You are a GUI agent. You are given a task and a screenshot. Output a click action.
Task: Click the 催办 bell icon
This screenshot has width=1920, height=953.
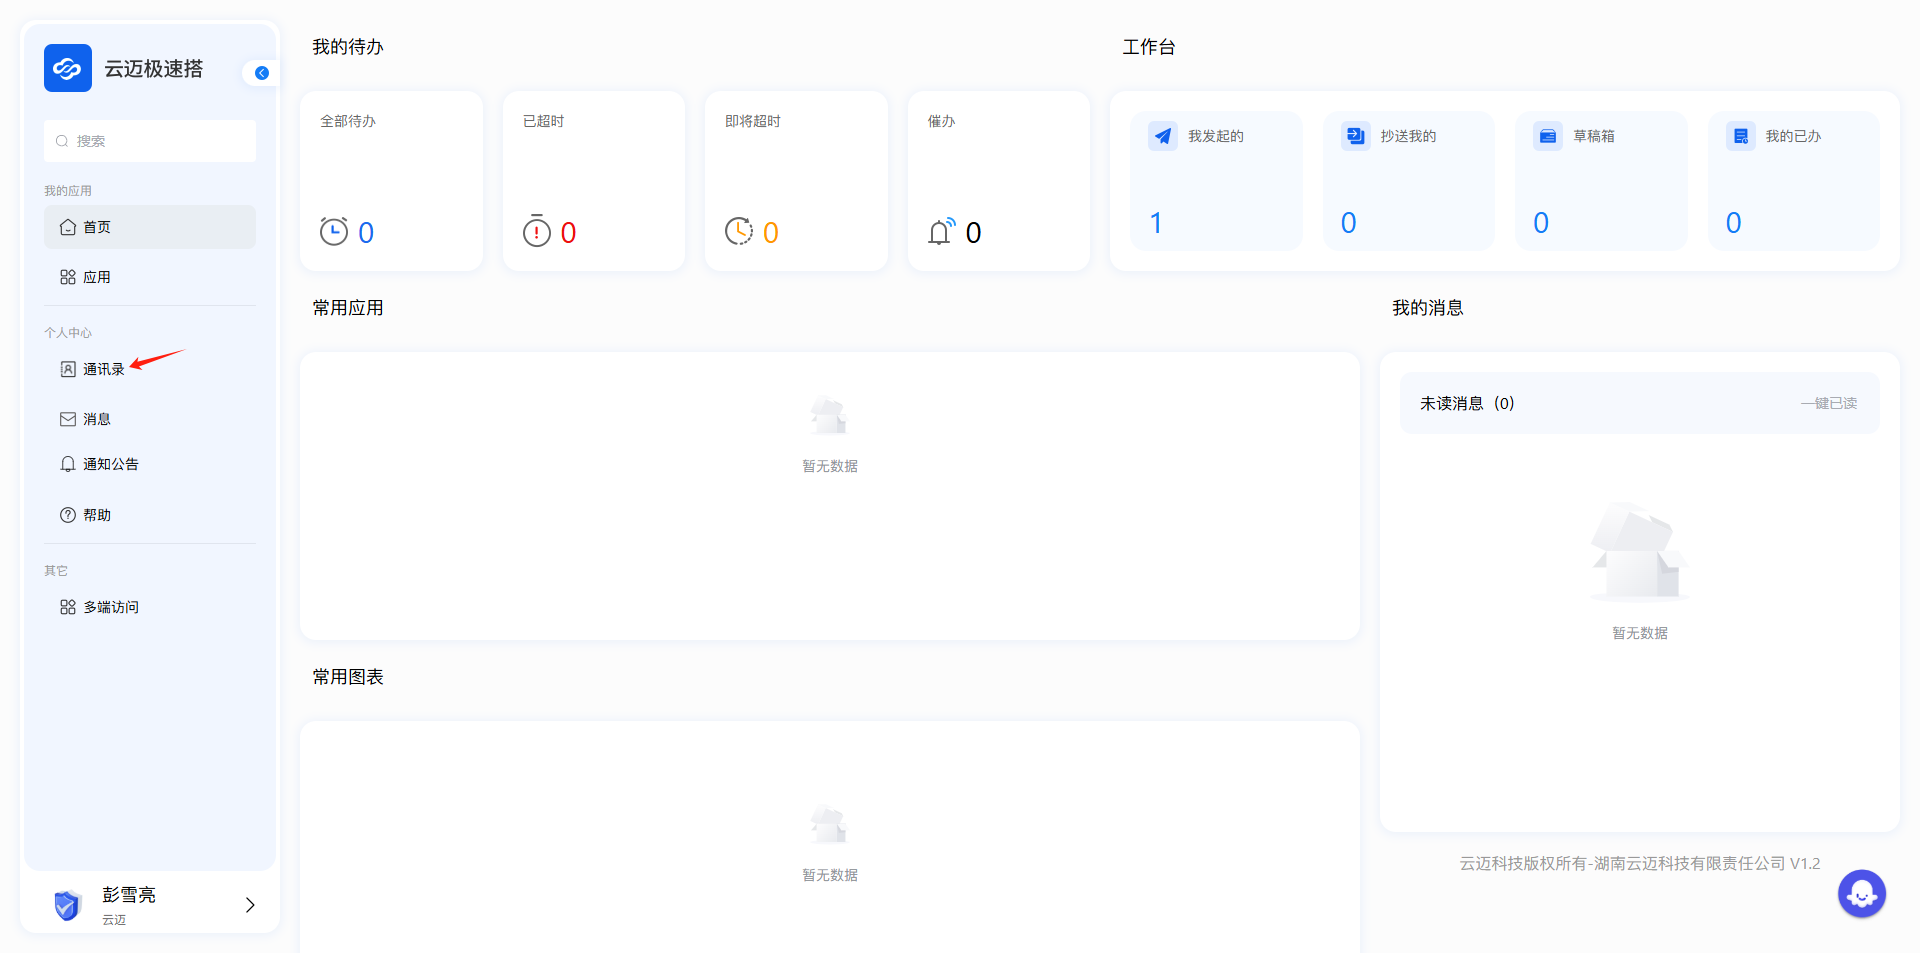(941, 232)
